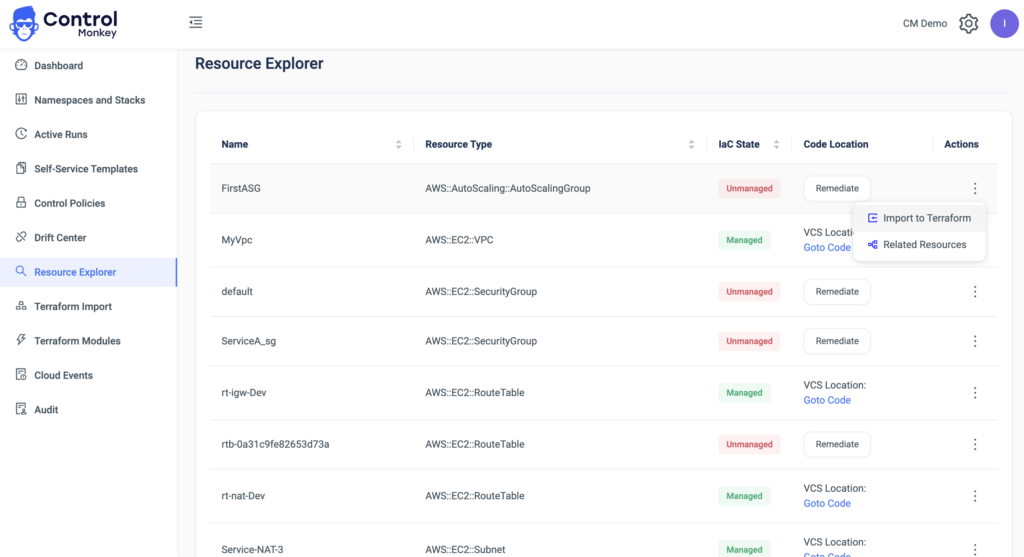The image size is (1024, 557).
Task: Follow Goto Code link for rt-igw-Dev
Action: pos(827,400)
